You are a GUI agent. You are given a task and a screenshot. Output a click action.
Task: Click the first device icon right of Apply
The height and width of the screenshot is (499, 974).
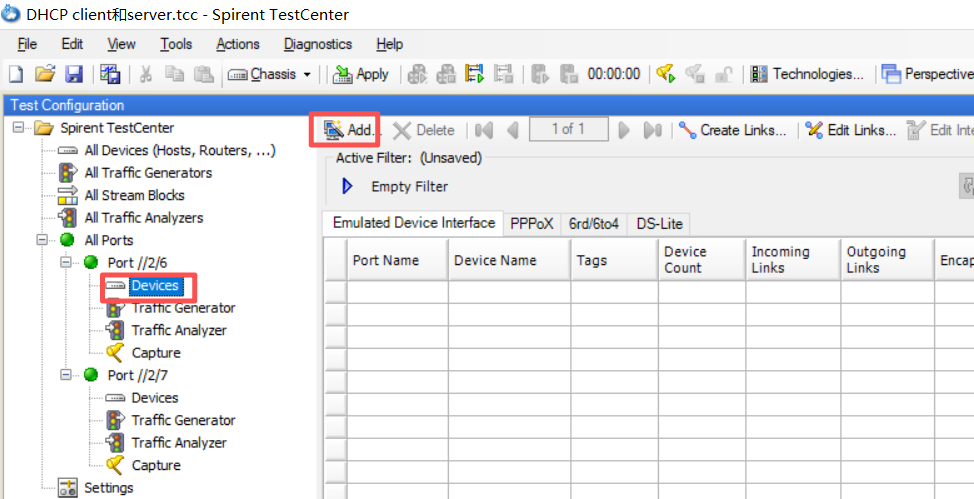coord(417,75)
